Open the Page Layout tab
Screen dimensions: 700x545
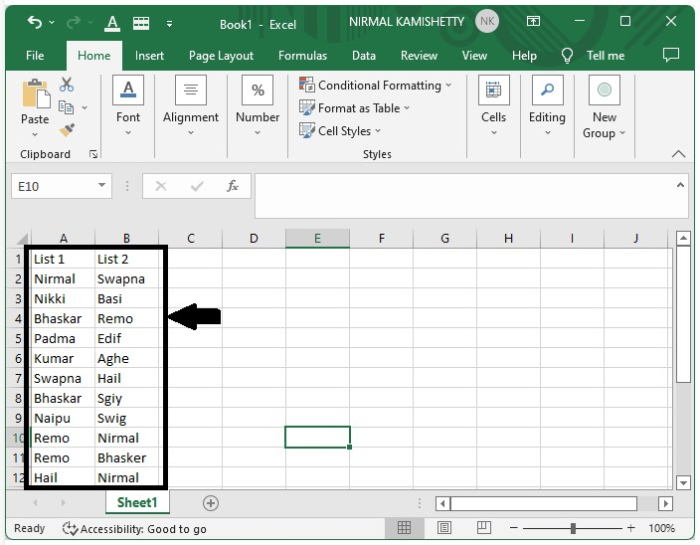221,56
